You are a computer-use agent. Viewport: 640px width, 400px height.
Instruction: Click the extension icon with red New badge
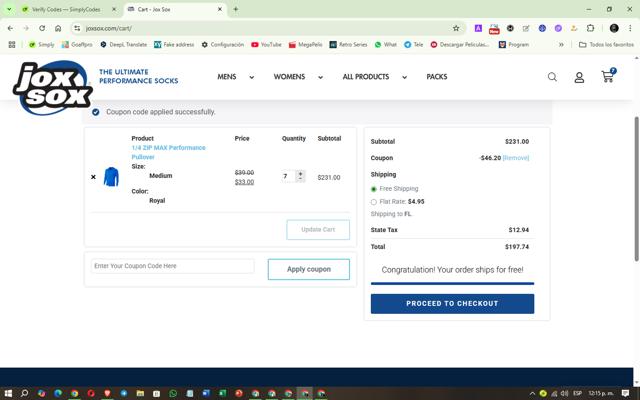pyautogui.click(x=494, y=29)
